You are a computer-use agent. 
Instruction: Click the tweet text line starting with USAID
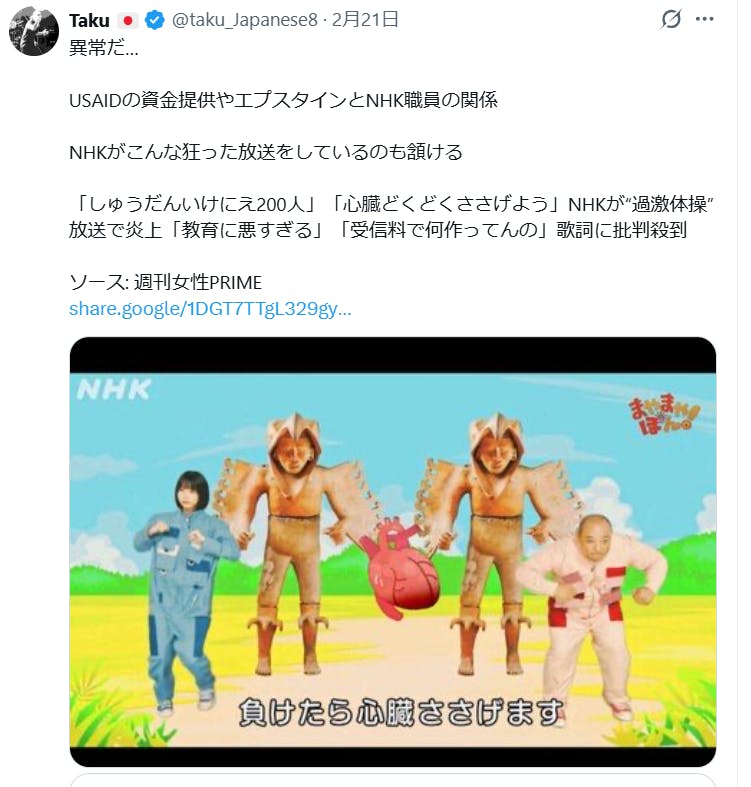tap(284, 100)
